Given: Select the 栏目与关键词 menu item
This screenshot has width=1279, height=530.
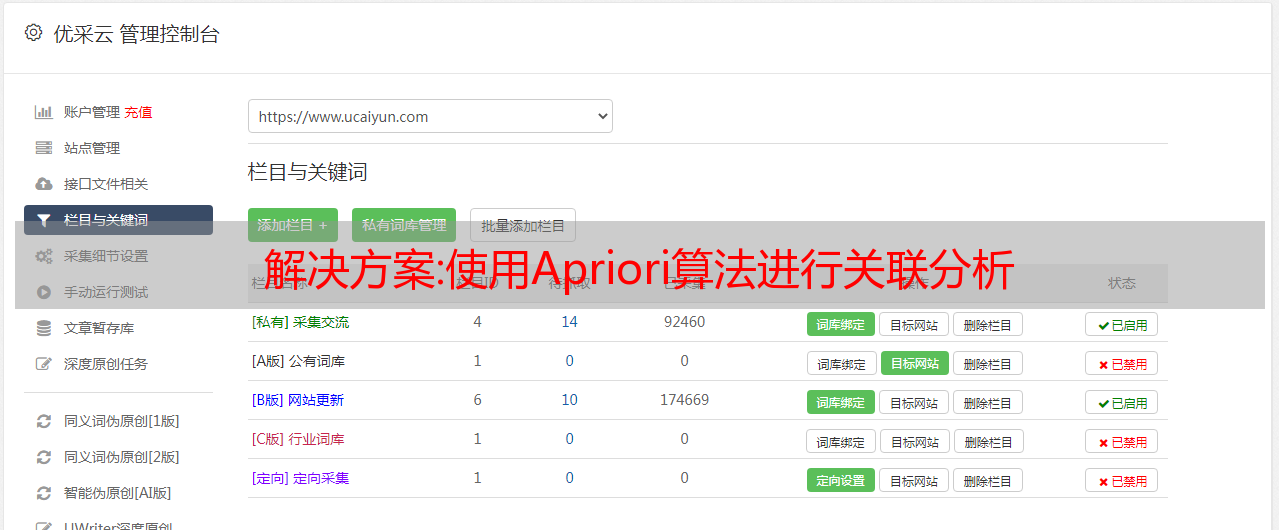Looking at the screenshot, I should (118, 220).
